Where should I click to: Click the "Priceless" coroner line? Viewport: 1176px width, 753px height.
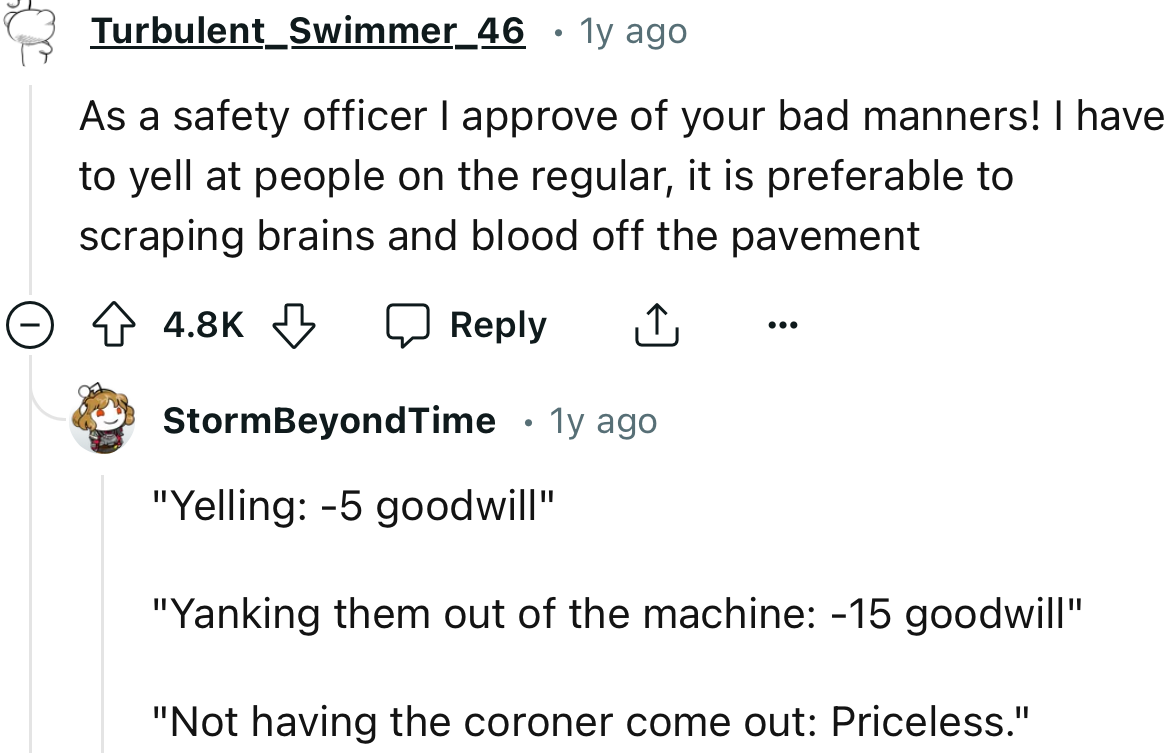[592, 720]
